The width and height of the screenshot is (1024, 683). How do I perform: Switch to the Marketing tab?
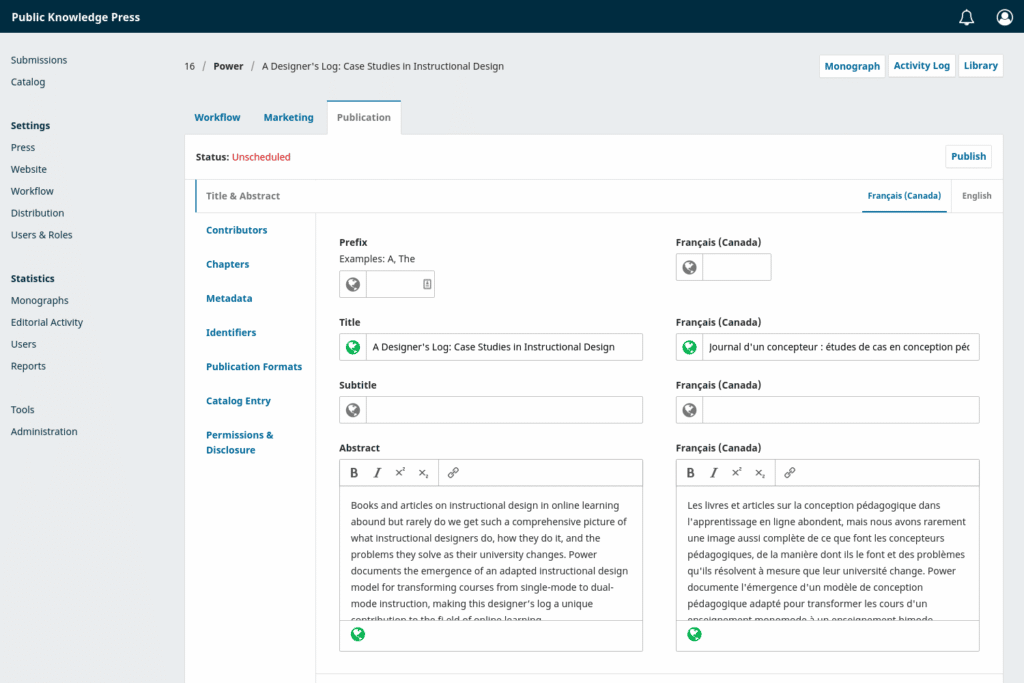pos(288,117)
